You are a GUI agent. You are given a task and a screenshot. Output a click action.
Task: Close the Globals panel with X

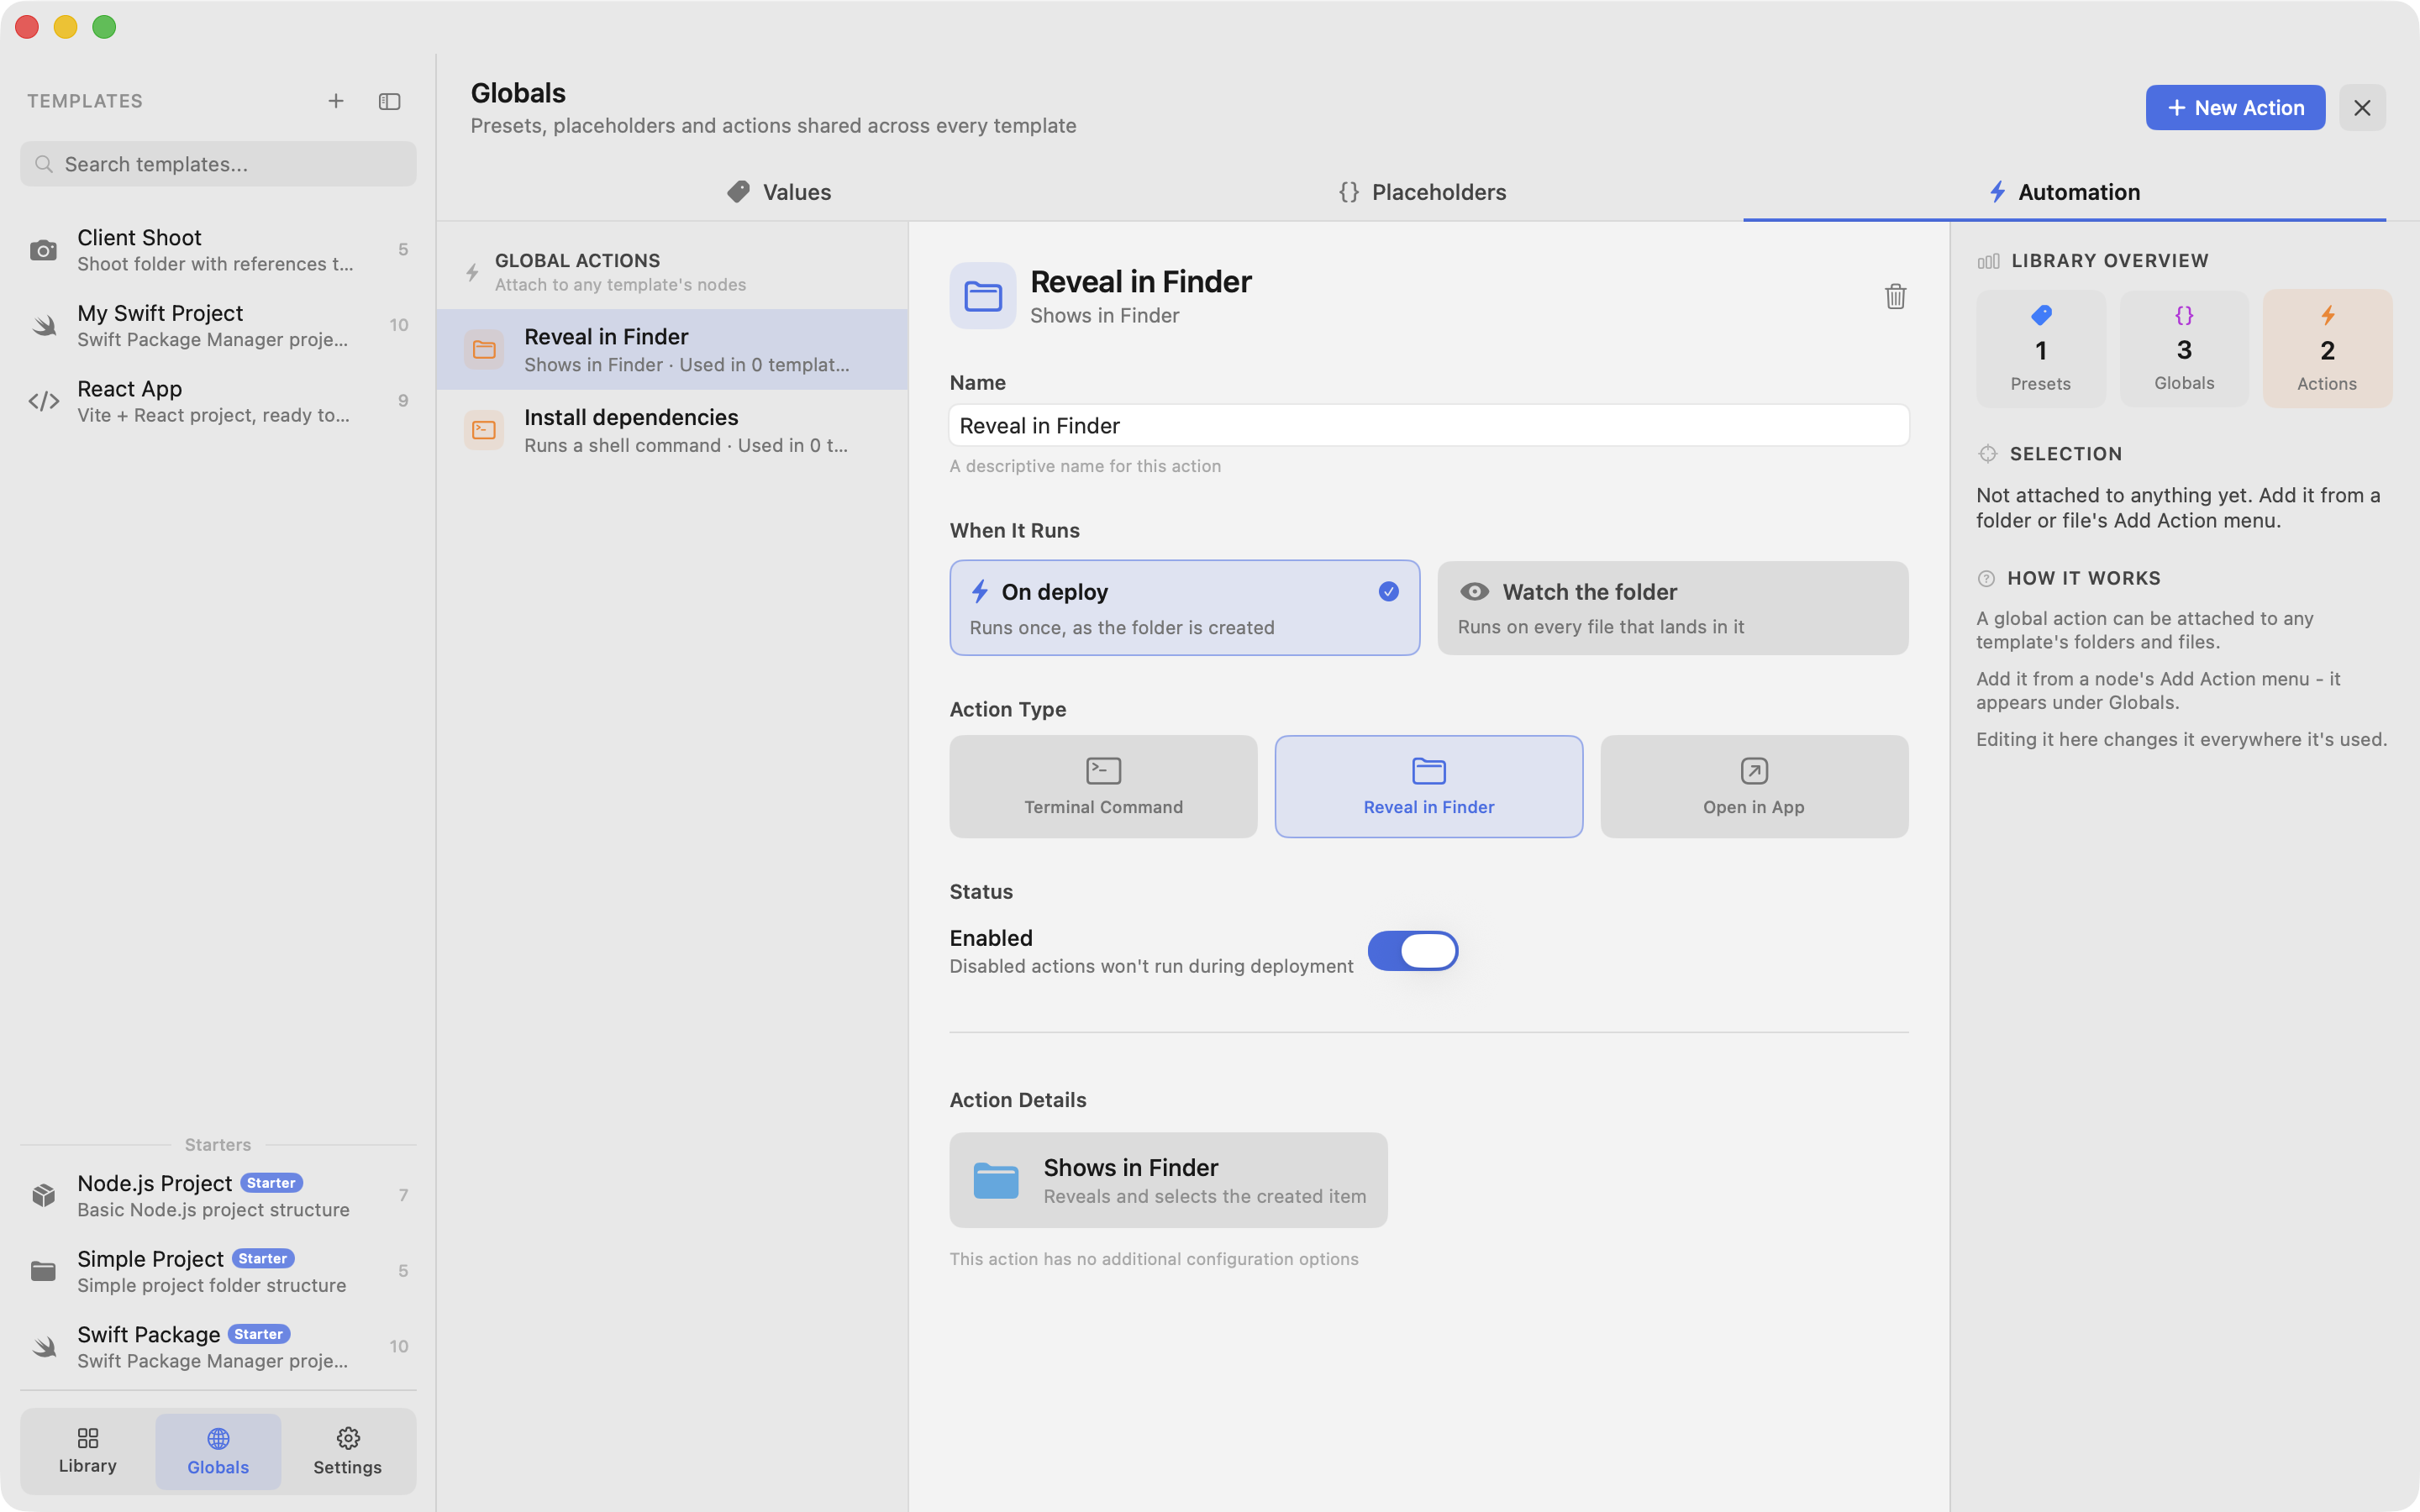pos(2362,108)
